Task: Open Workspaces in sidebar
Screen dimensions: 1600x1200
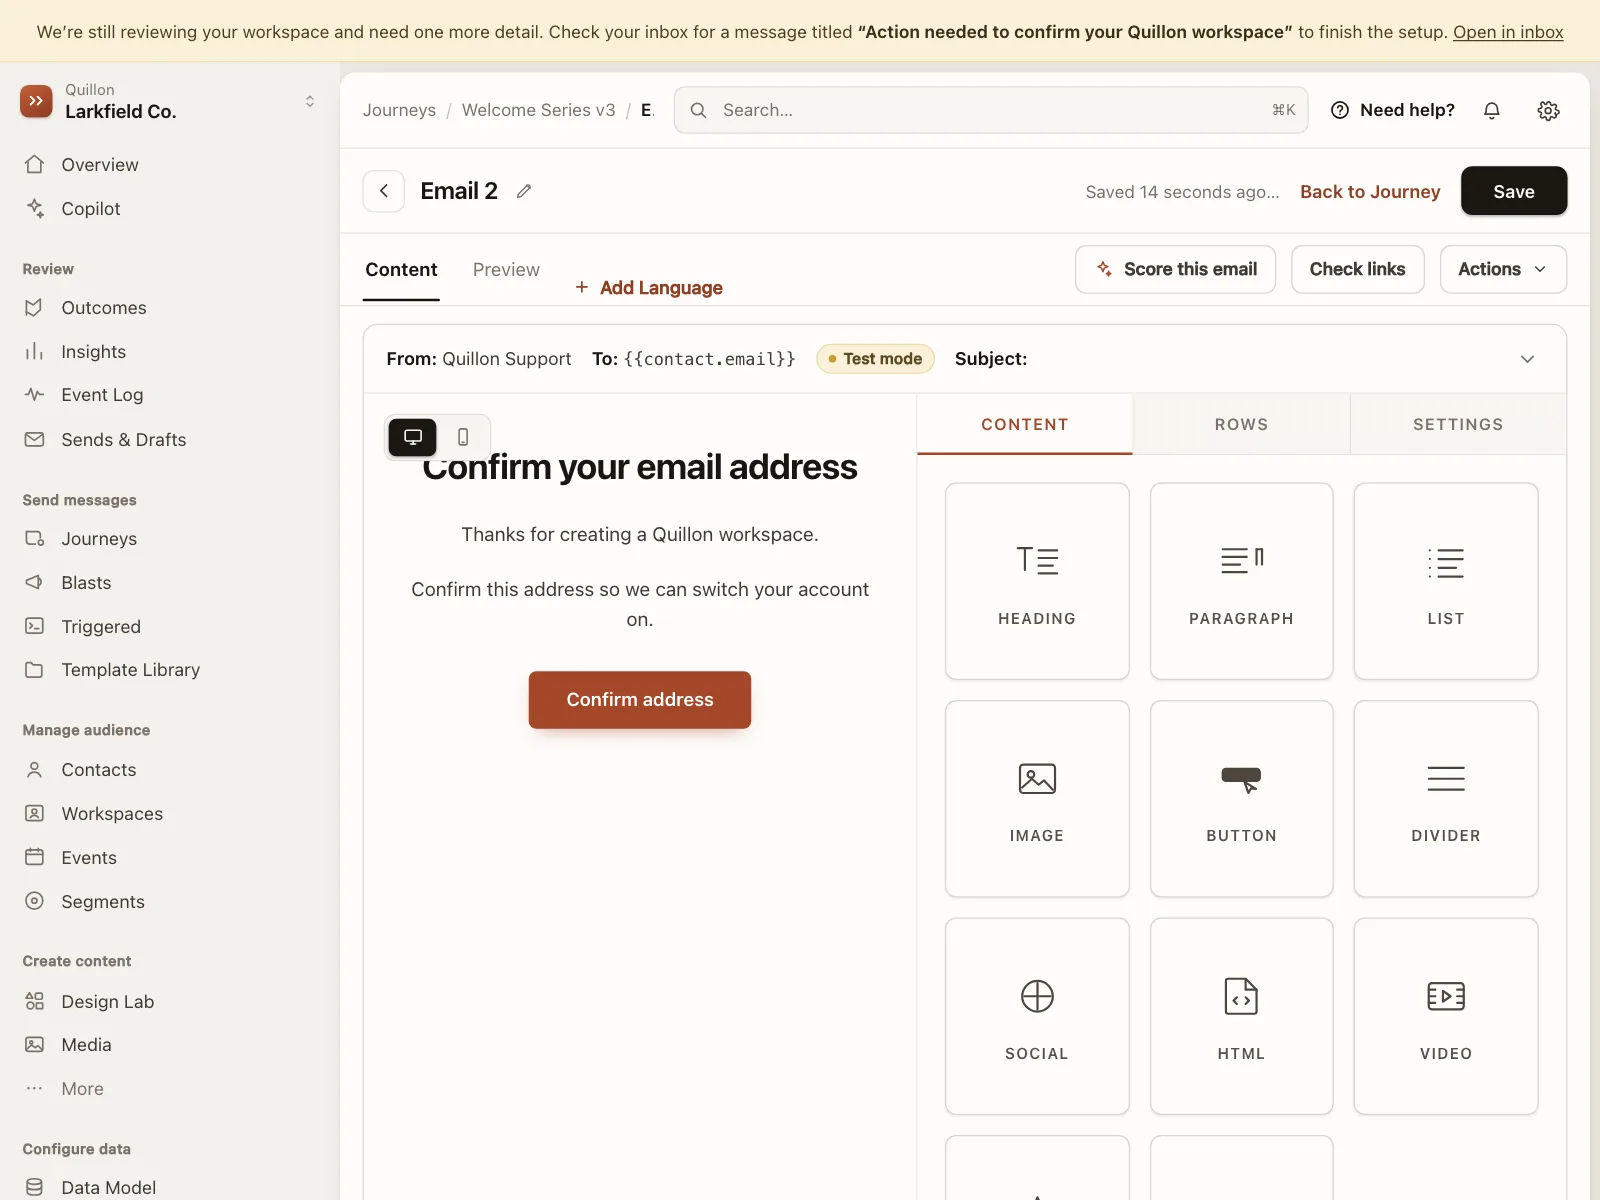Action: (112, 814)
